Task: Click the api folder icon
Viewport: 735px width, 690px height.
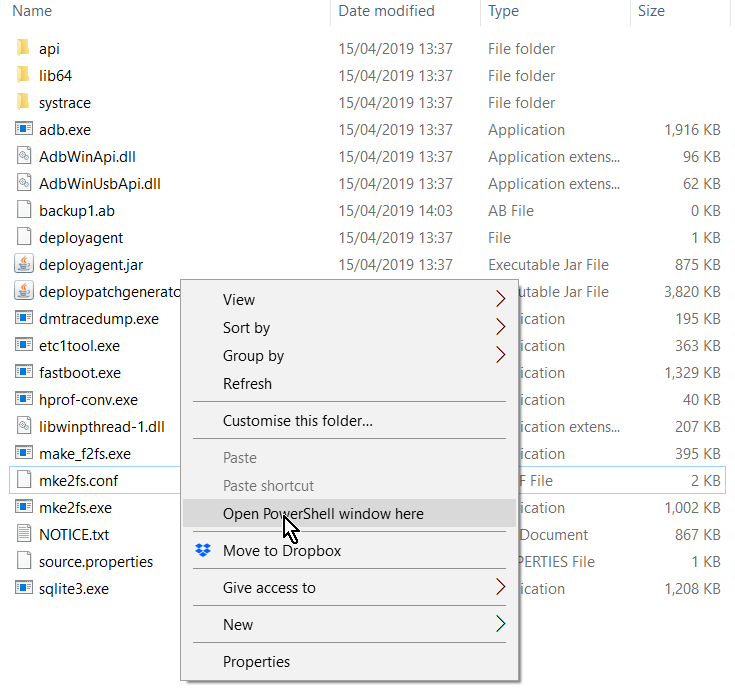Action: [24, 48]
